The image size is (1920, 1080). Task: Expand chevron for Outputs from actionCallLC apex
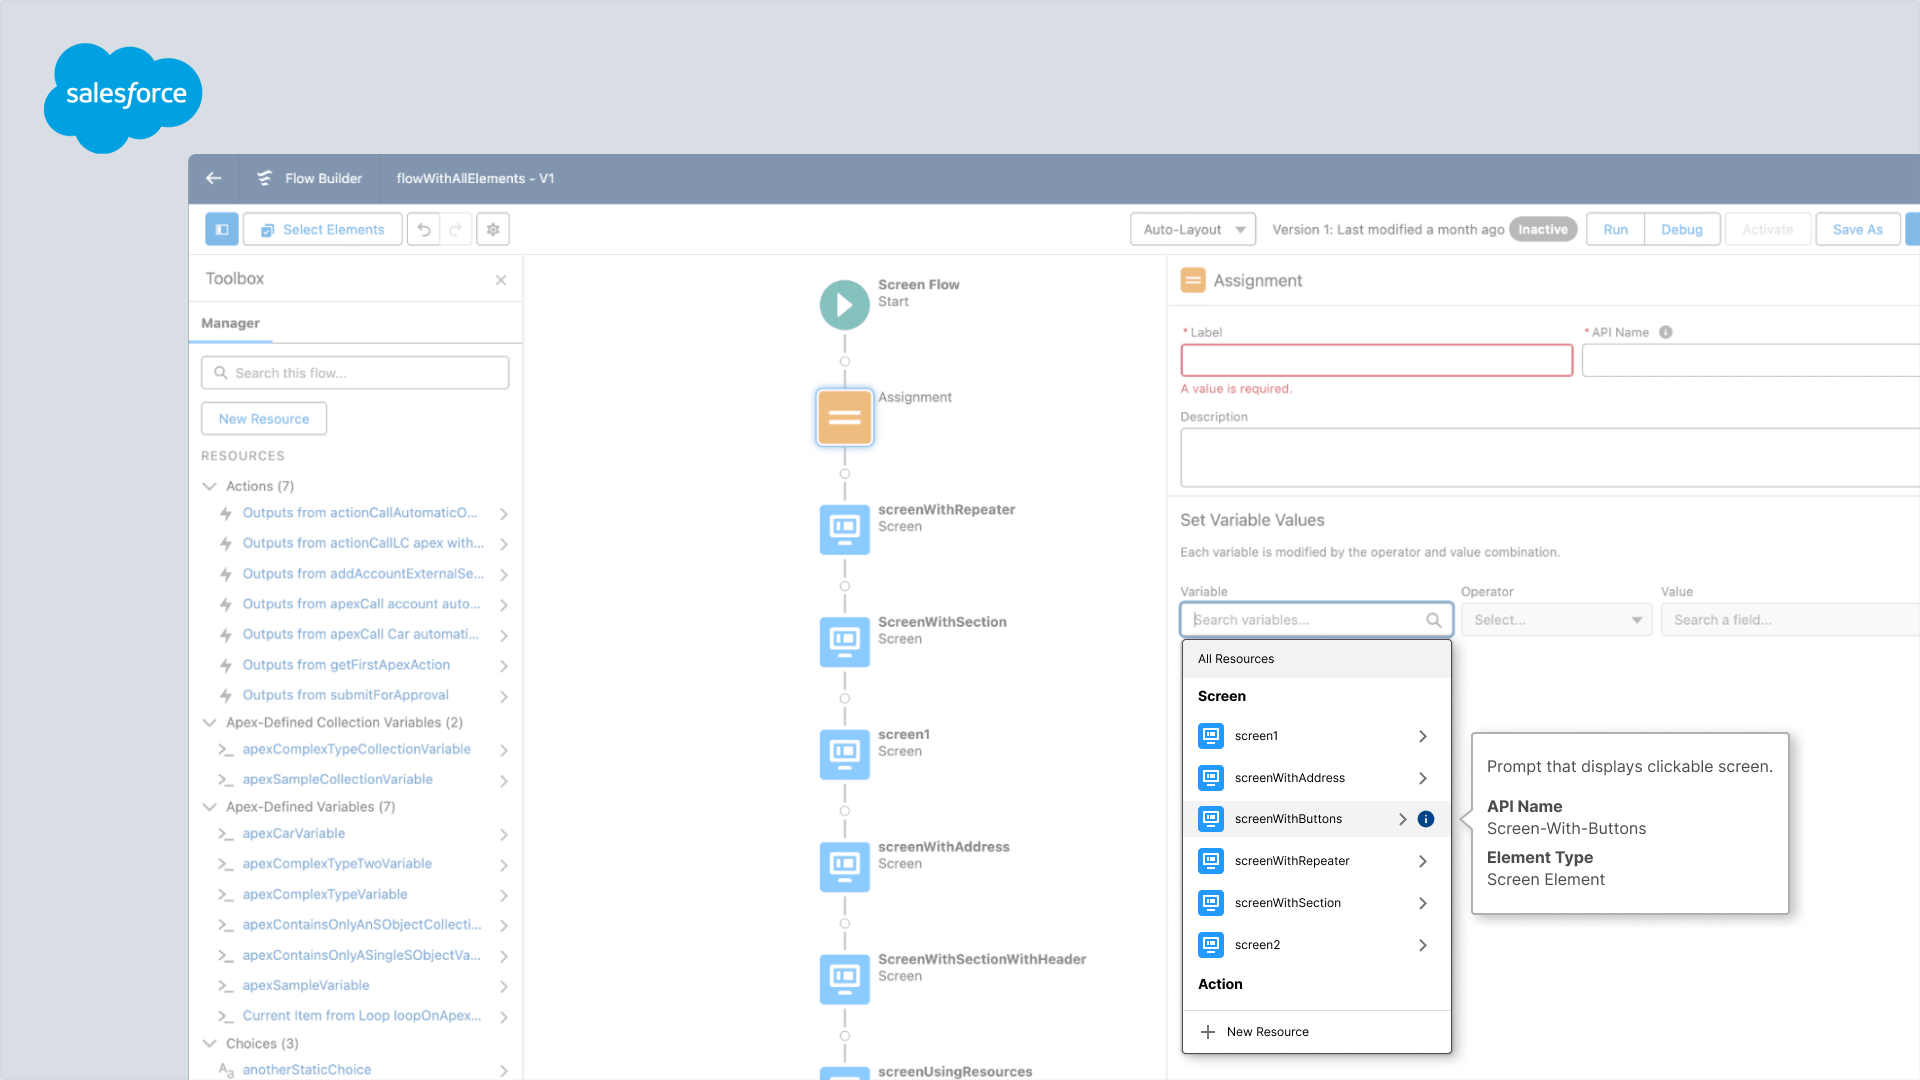click(x=504, y=544)
